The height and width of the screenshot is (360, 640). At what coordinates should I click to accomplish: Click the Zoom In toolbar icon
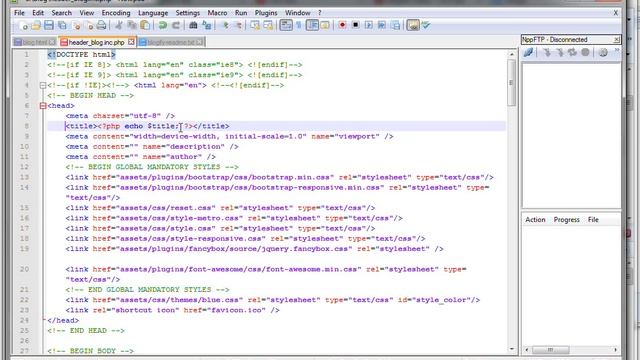tap(225, 25)
